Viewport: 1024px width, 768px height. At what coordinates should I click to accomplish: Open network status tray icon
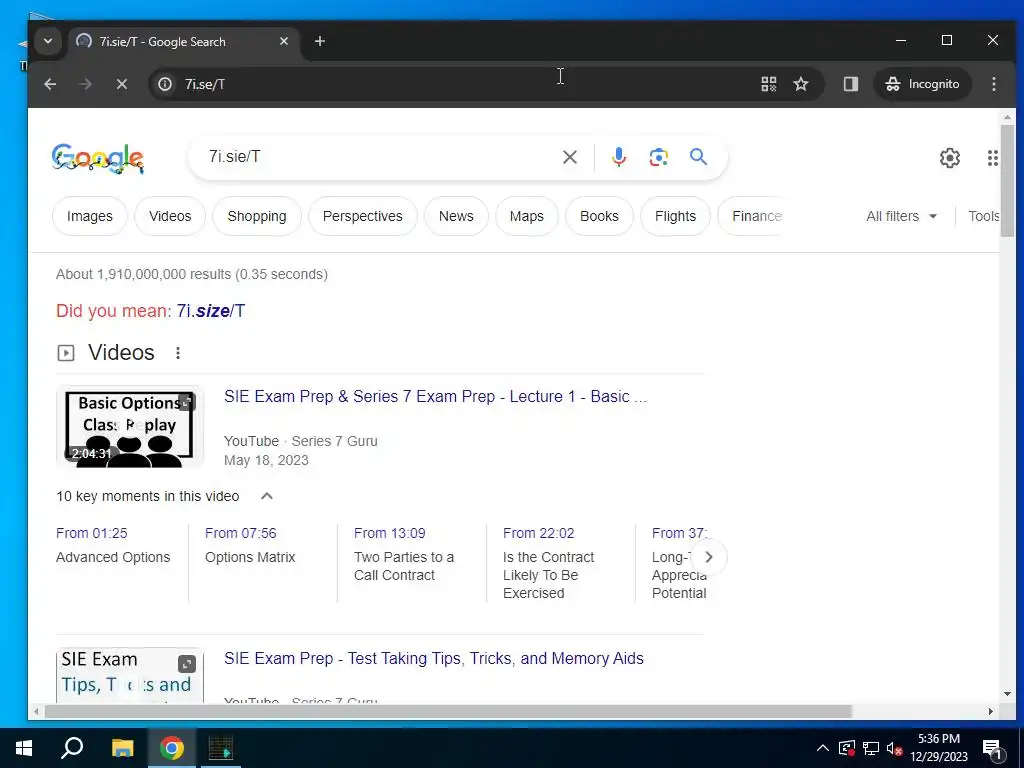[871, 748]
